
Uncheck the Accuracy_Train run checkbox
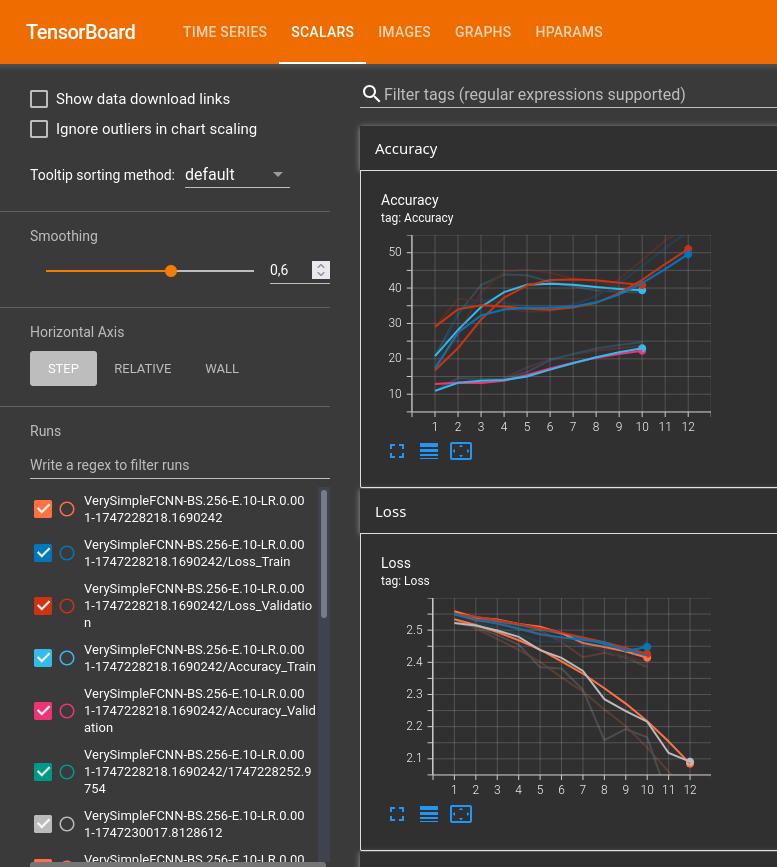click(x=43, y=658)
